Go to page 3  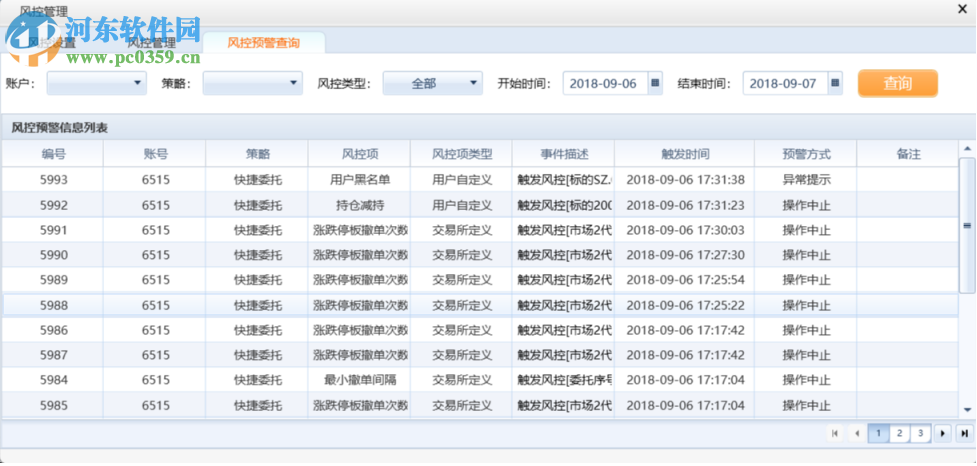920,433
